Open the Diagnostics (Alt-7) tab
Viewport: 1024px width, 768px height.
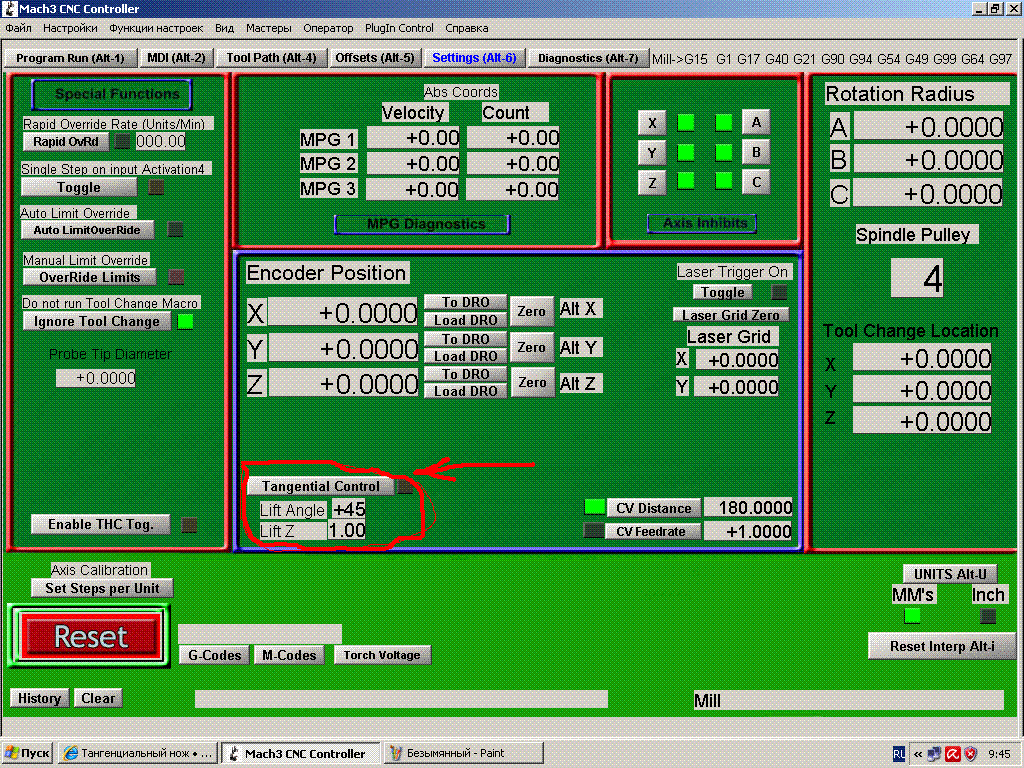[588, 58]
